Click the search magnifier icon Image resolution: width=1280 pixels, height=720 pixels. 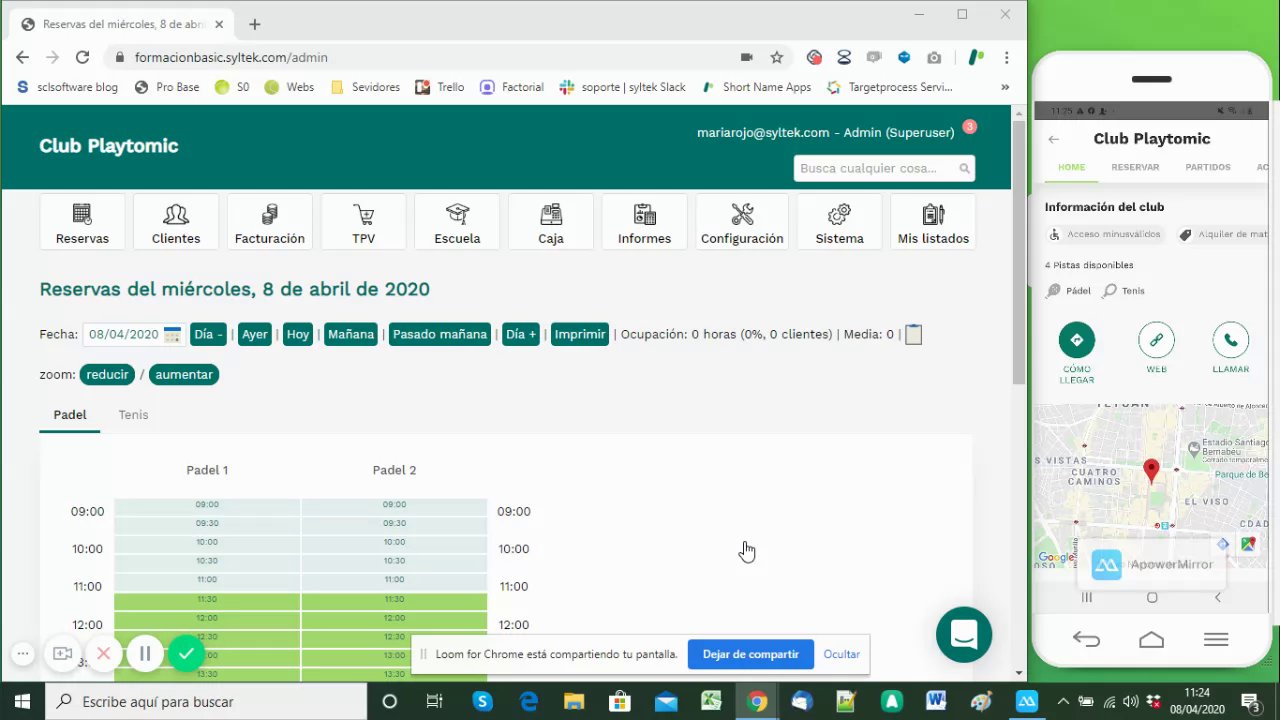point(964,168)
